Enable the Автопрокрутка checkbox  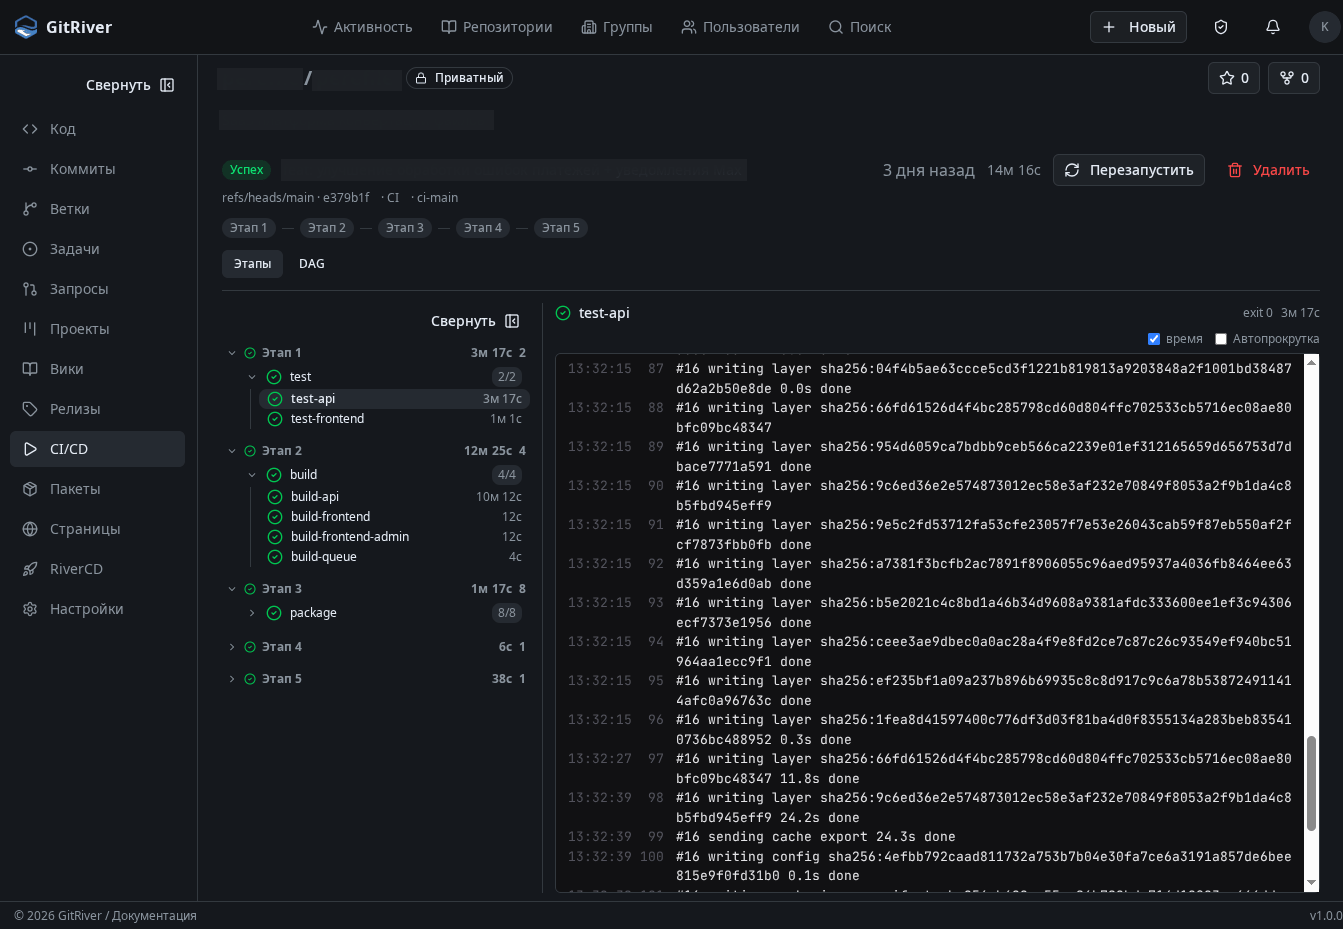click(x=1221, y=339)
